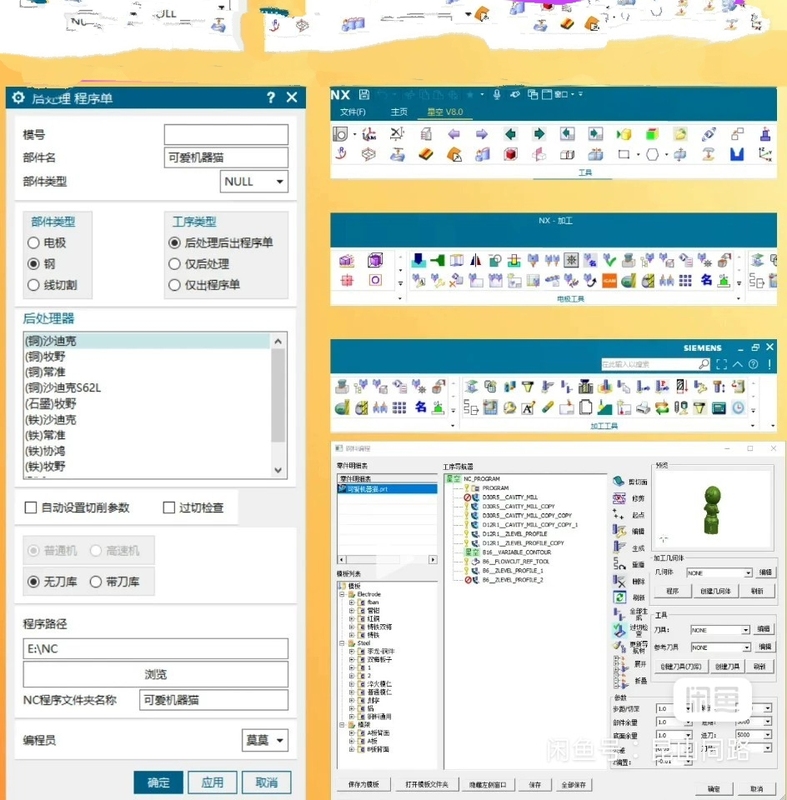Click the parts list horizontal scrollbar right arrow
The height and width of the screenshot is (800, 787).
click(433, 560)
